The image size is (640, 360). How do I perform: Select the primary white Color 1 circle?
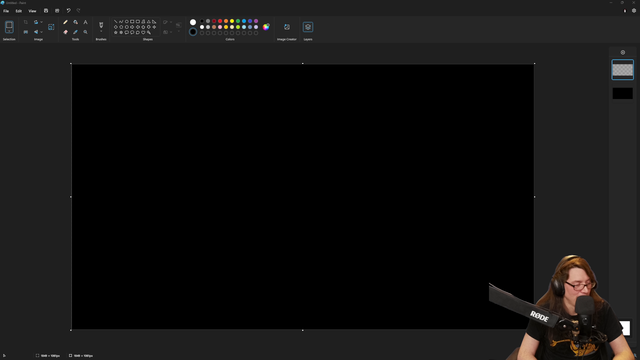click(x=193, y=22)
